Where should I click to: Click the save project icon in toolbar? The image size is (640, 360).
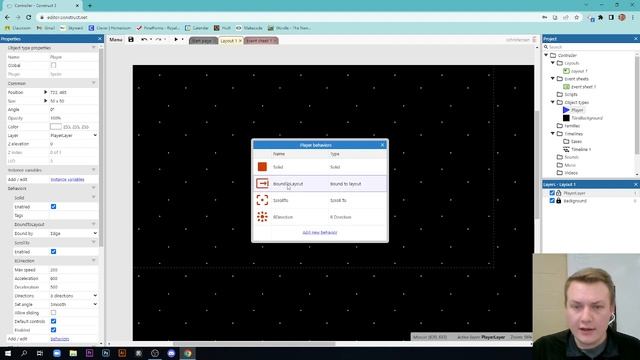[x=131, y=40]
